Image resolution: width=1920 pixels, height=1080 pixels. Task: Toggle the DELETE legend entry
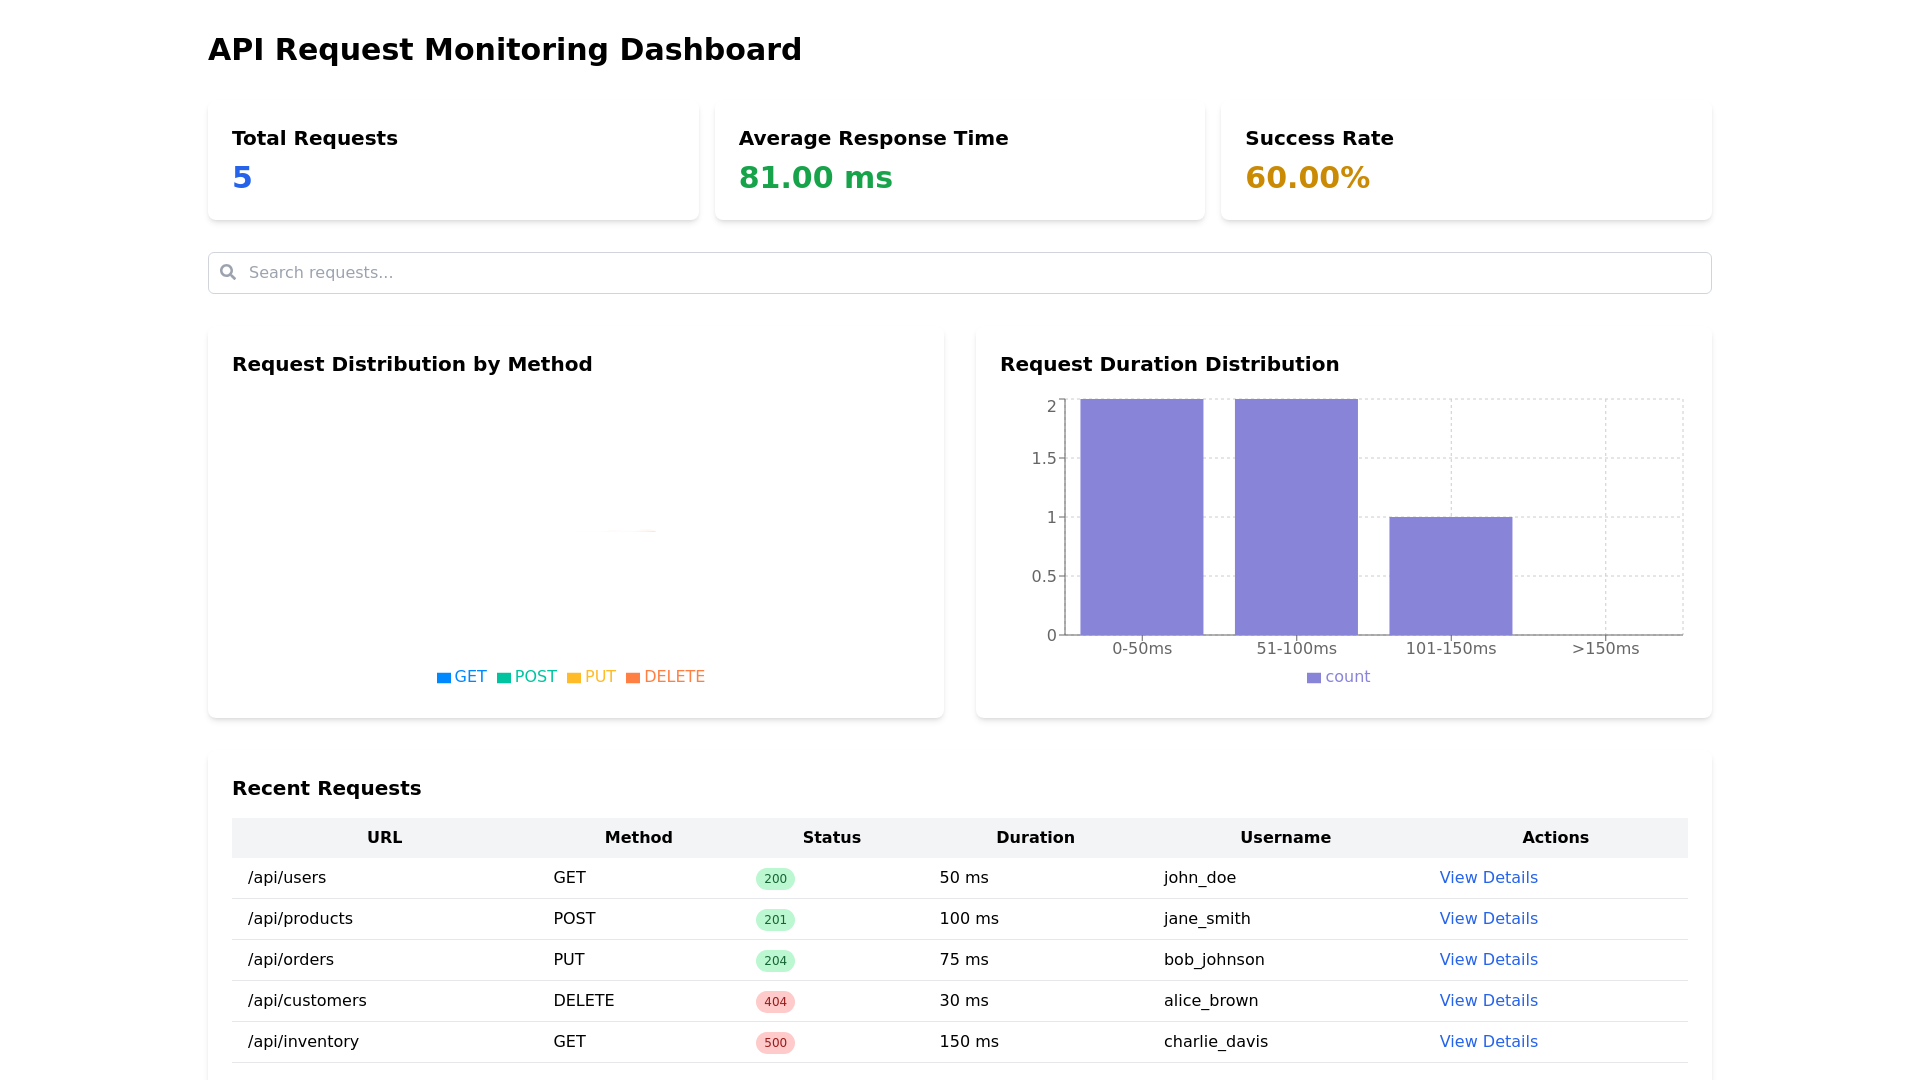pos(673,677)
